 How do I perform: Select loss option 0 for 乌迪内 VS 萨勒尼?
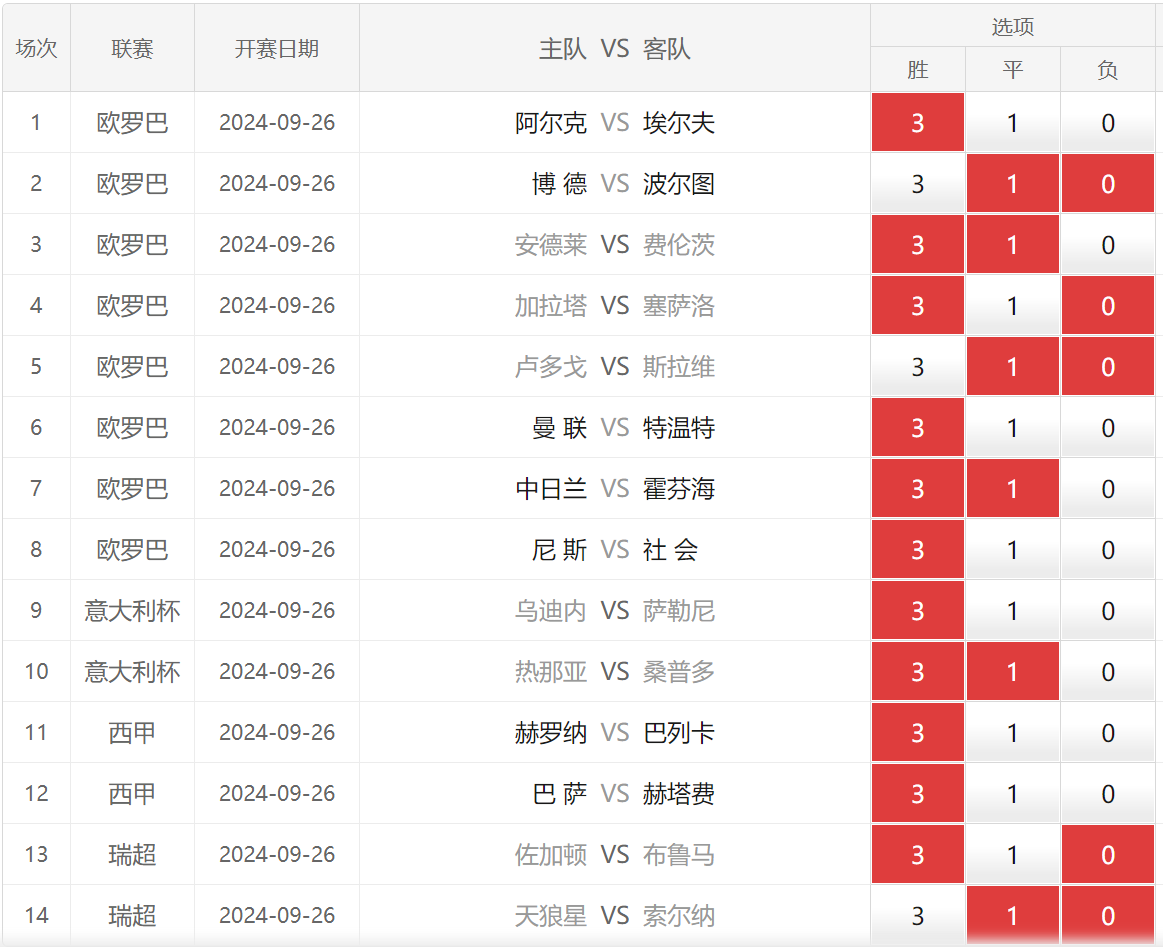pyautogui.click(x=1107, y=611)
